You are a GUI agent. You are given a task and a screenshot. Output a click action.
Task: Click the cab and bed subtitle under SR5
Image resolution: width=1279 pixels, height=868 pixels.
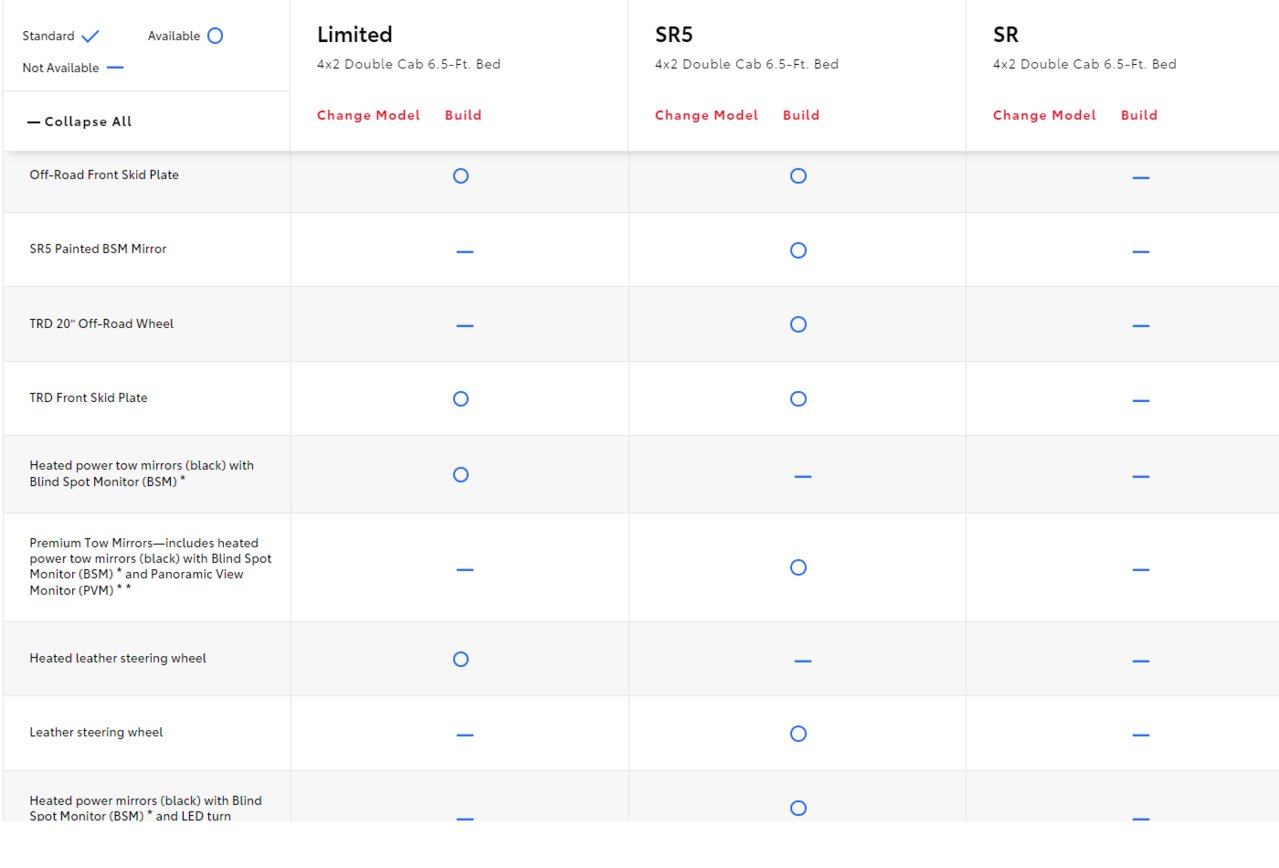click(747, 64)
